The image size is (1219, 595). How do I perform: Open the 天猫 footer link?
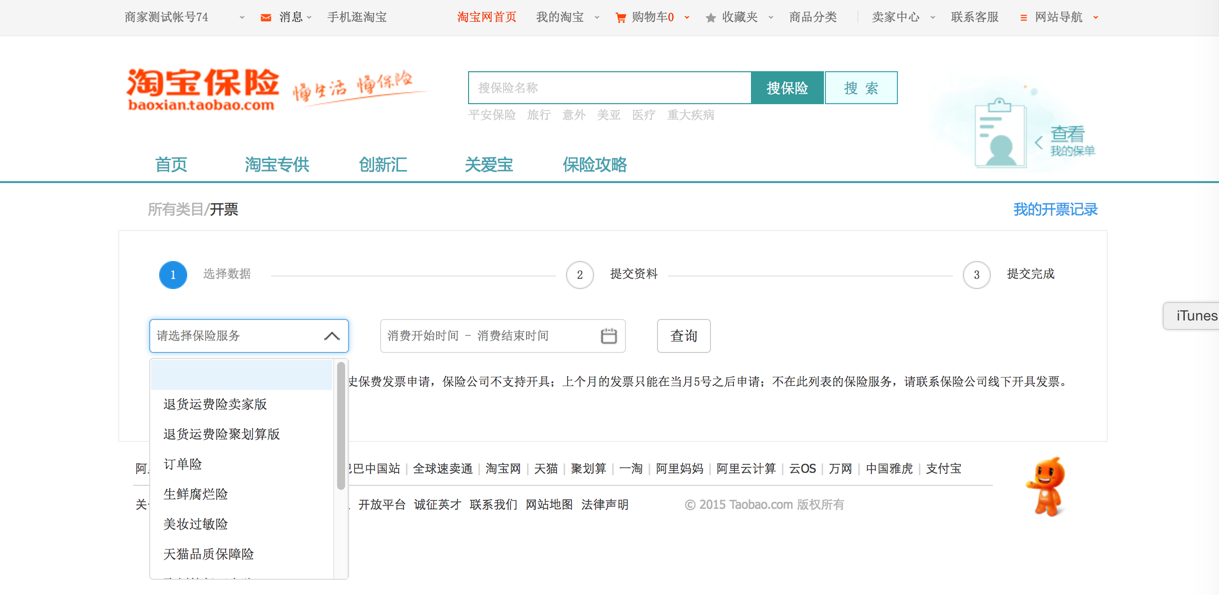pyautogui.click(x=546, y=469)
